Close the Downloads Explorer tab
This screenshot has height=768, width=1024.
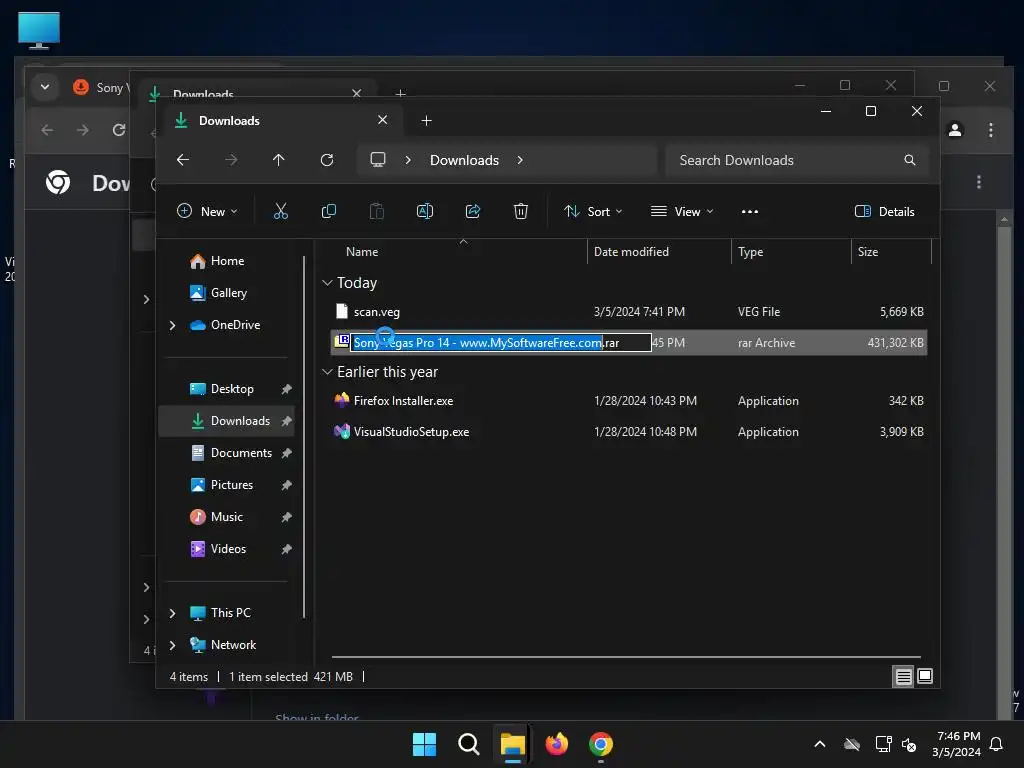tap(383, 120)
